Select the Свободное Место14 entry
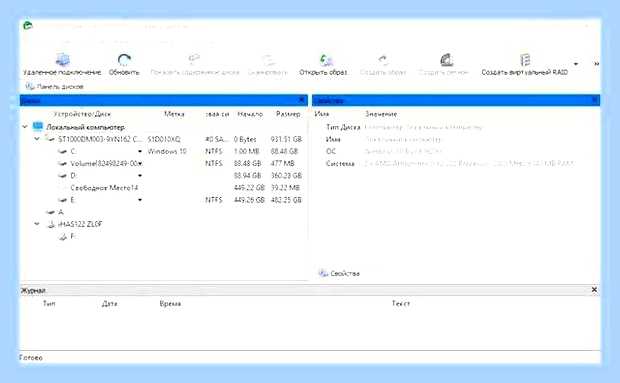This screenshot has height=383, width=620. tap(104, 188)
